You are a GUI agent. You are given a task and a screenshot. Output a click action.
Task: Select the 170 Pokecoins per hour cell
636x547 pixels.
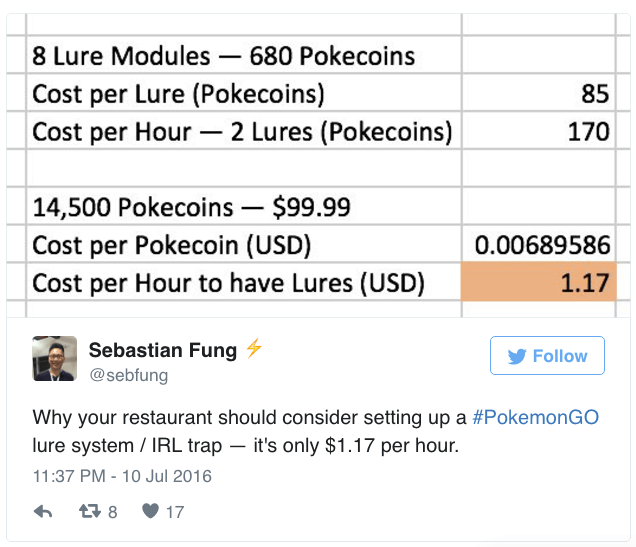point(536,131)
